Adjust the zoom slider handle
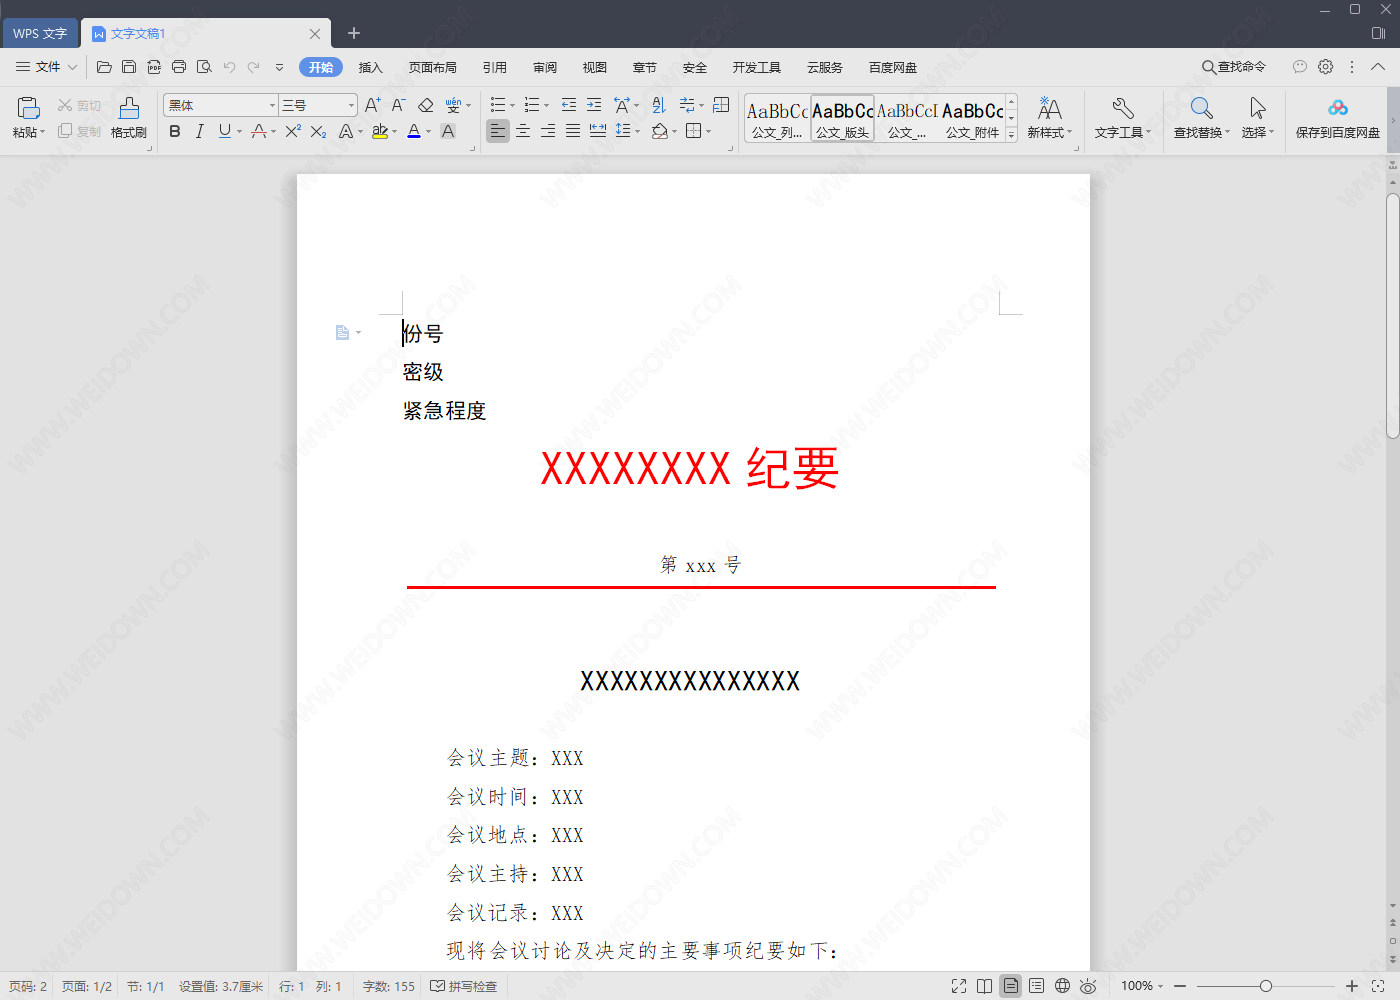The height and width of the screenshot is (1000, 1400). click(x=1266, y=986)
